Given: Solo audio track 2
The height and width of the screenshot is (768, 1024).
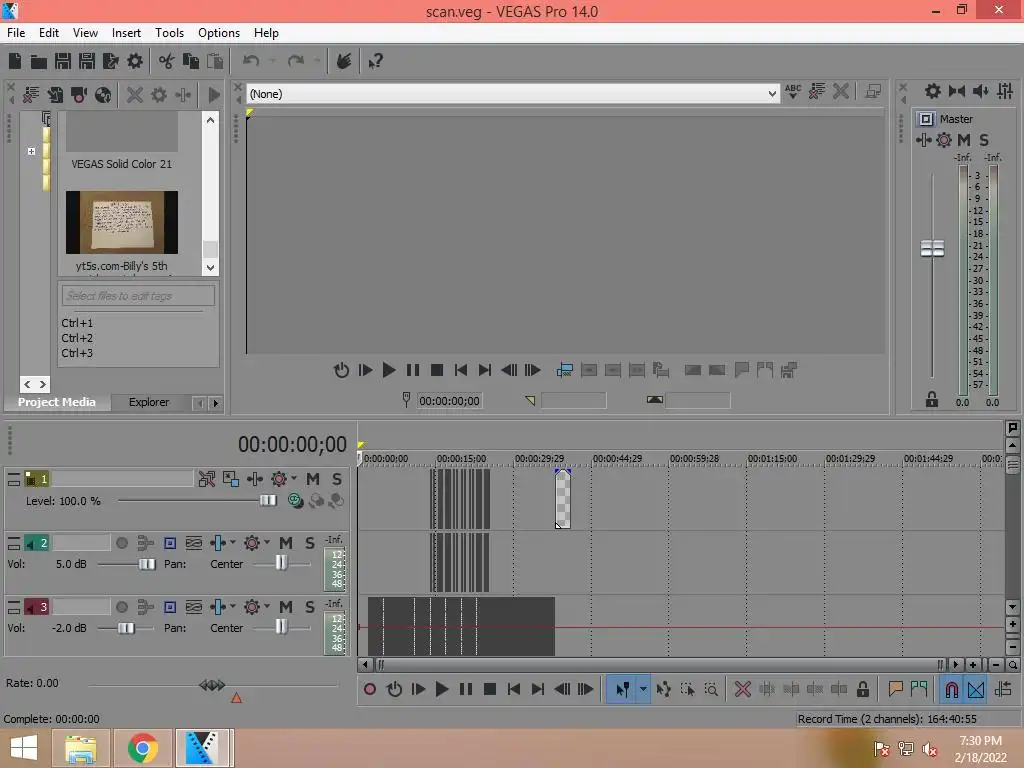Looking at the screenshot, I should 310,543.
